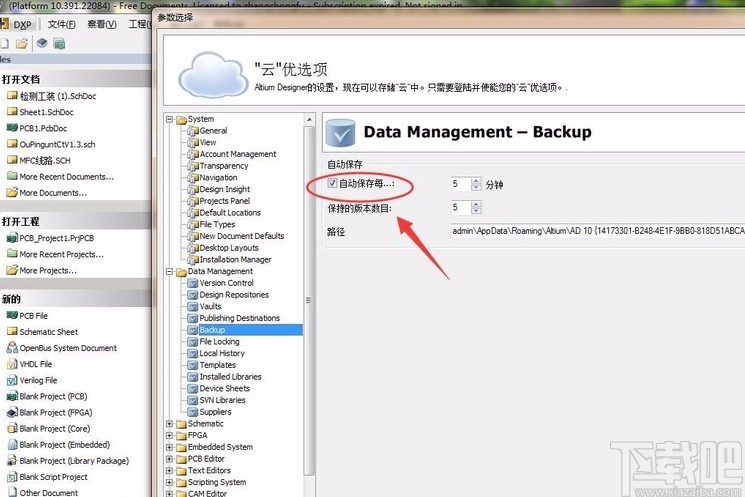Viewport: 745px width, 497px height.
Task: Click the layers stack toolbar icon
Action: click(42, 43)
